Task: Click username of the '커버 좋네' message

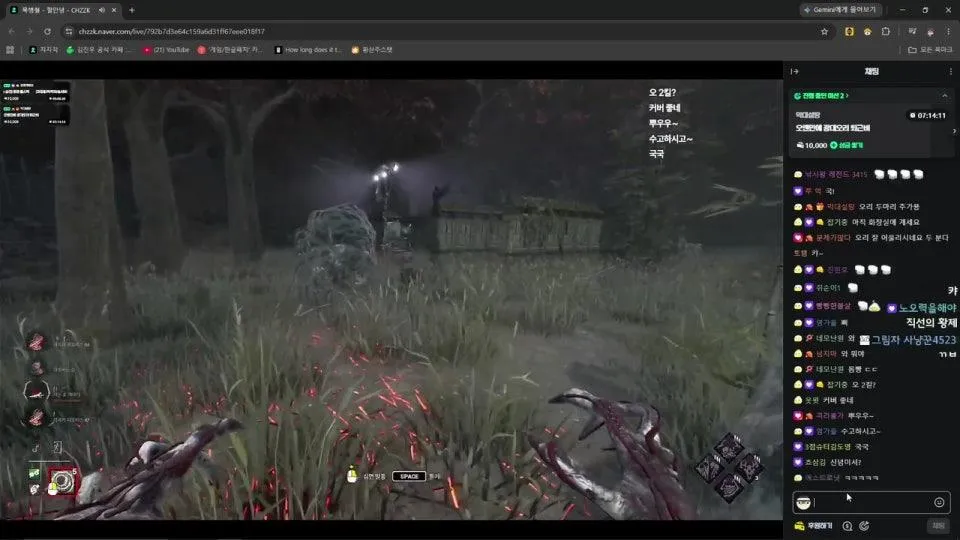Action: coord(812,400)
